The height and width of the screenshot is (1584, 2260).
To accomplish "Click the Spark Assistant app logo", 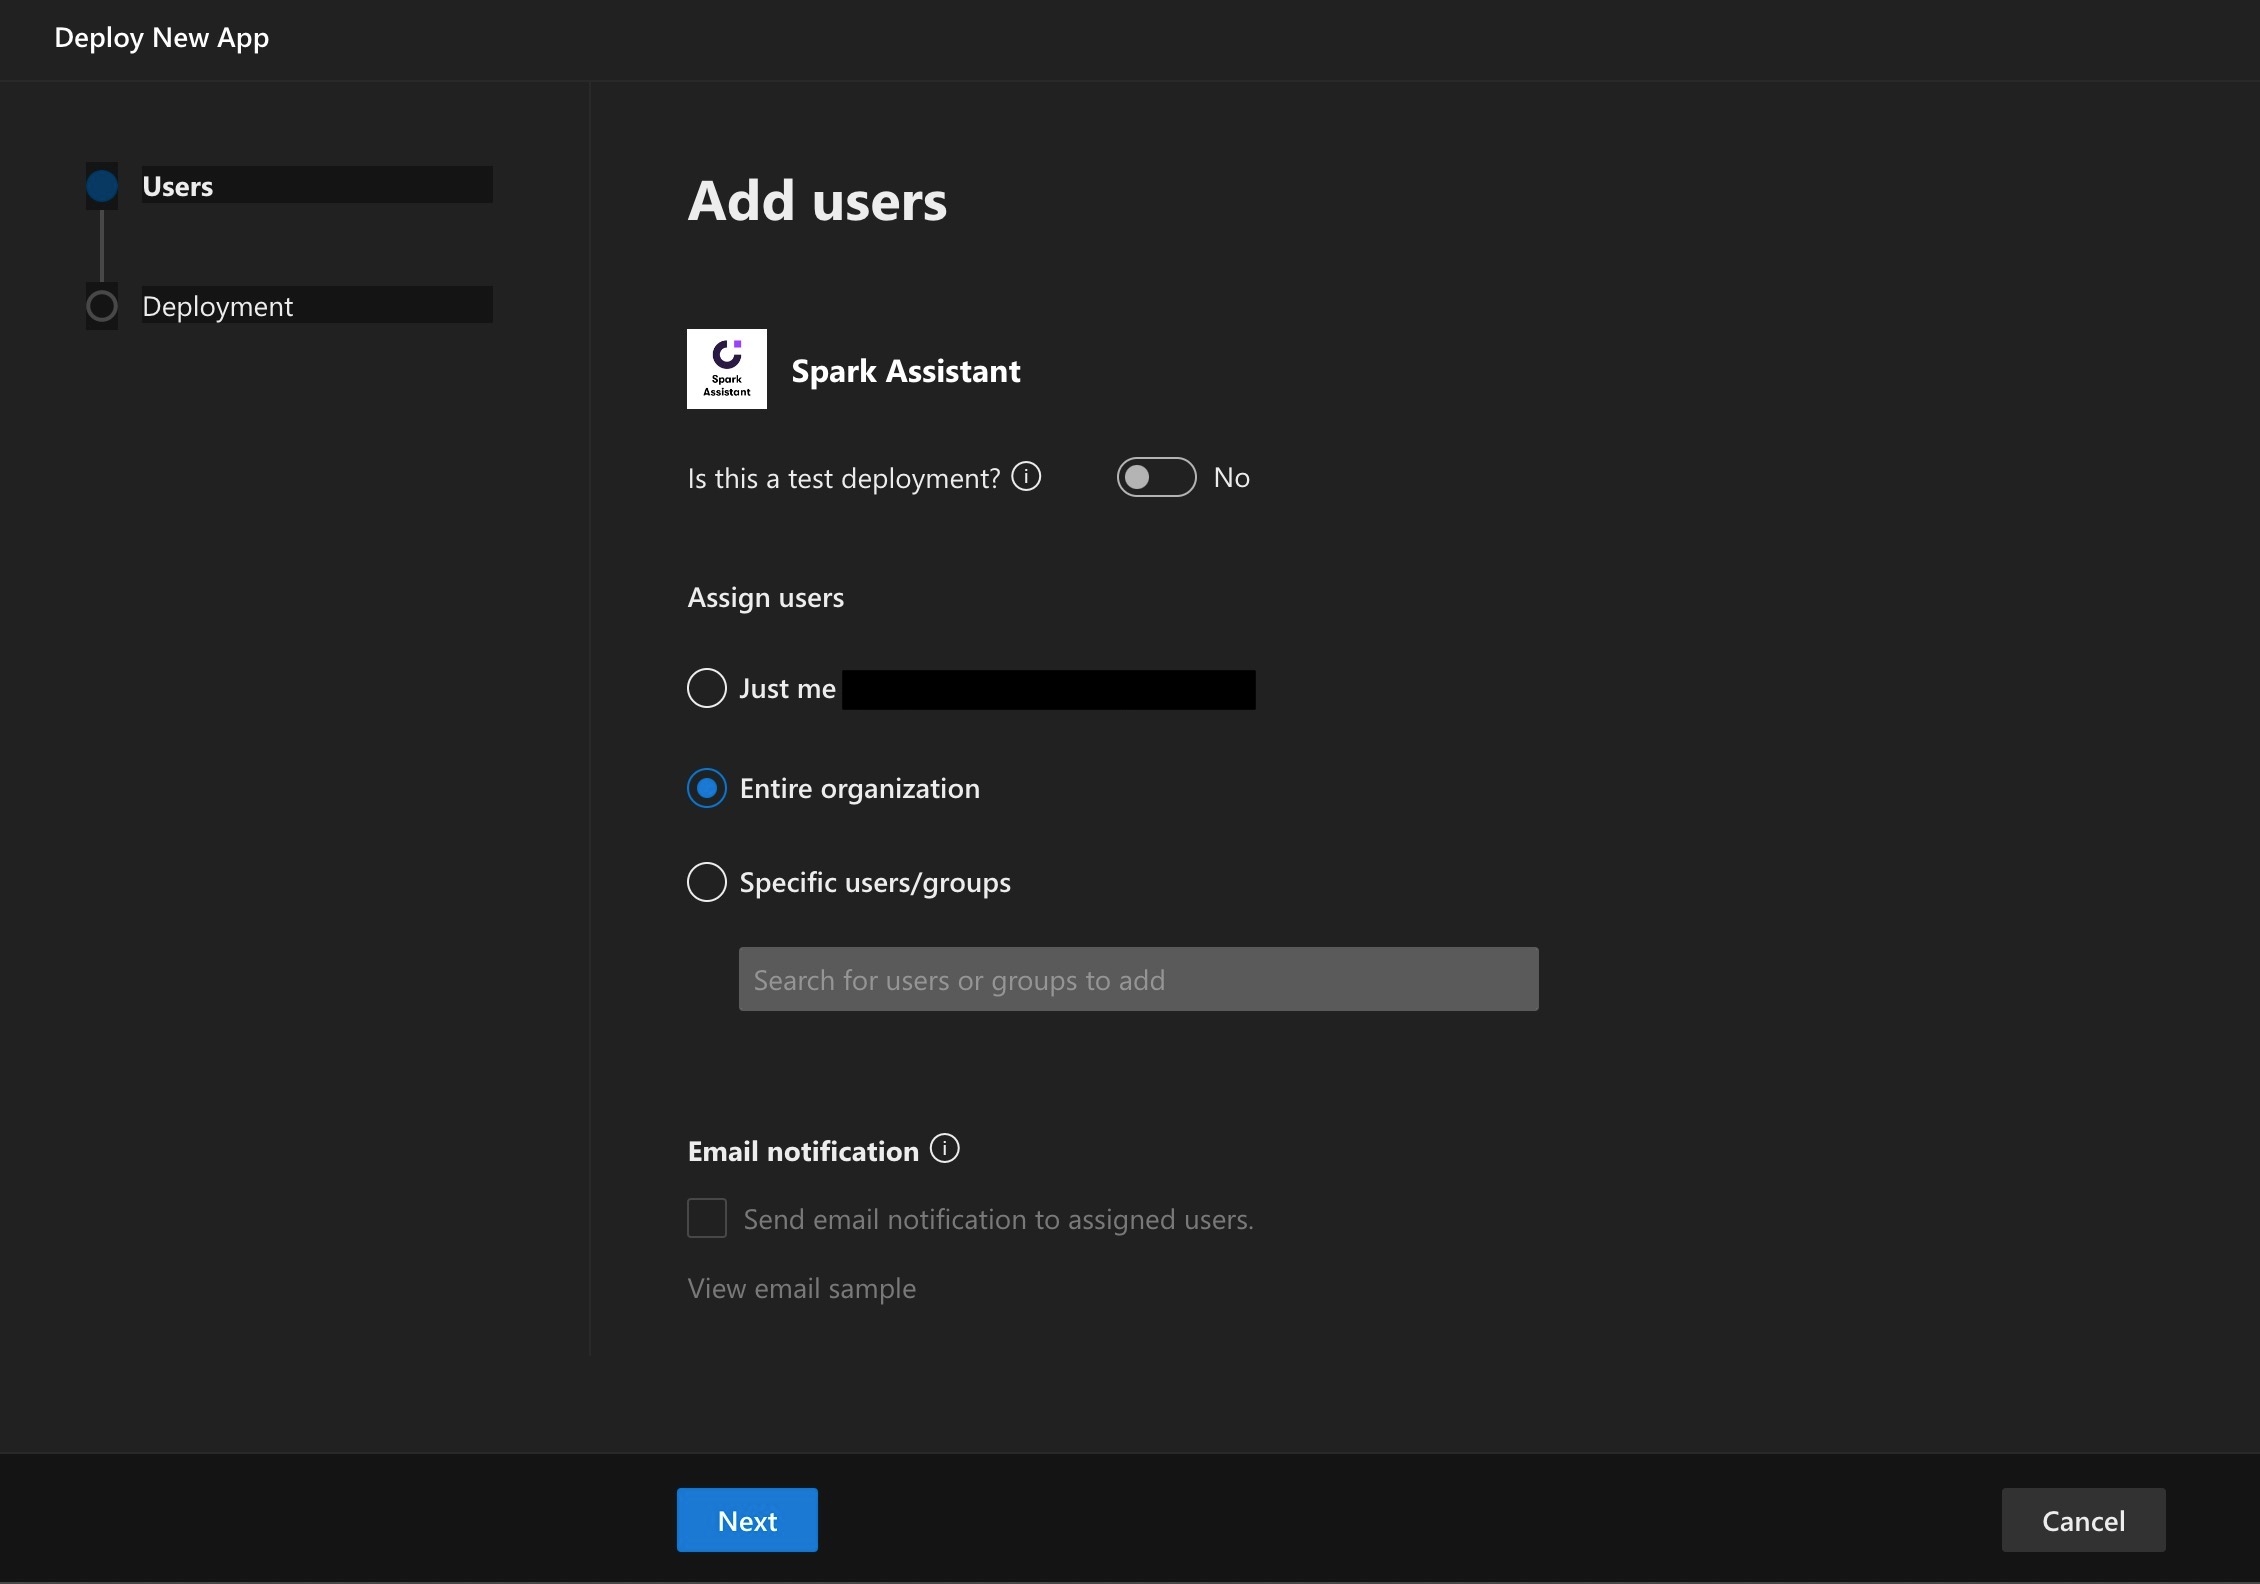I will point(726,369).
